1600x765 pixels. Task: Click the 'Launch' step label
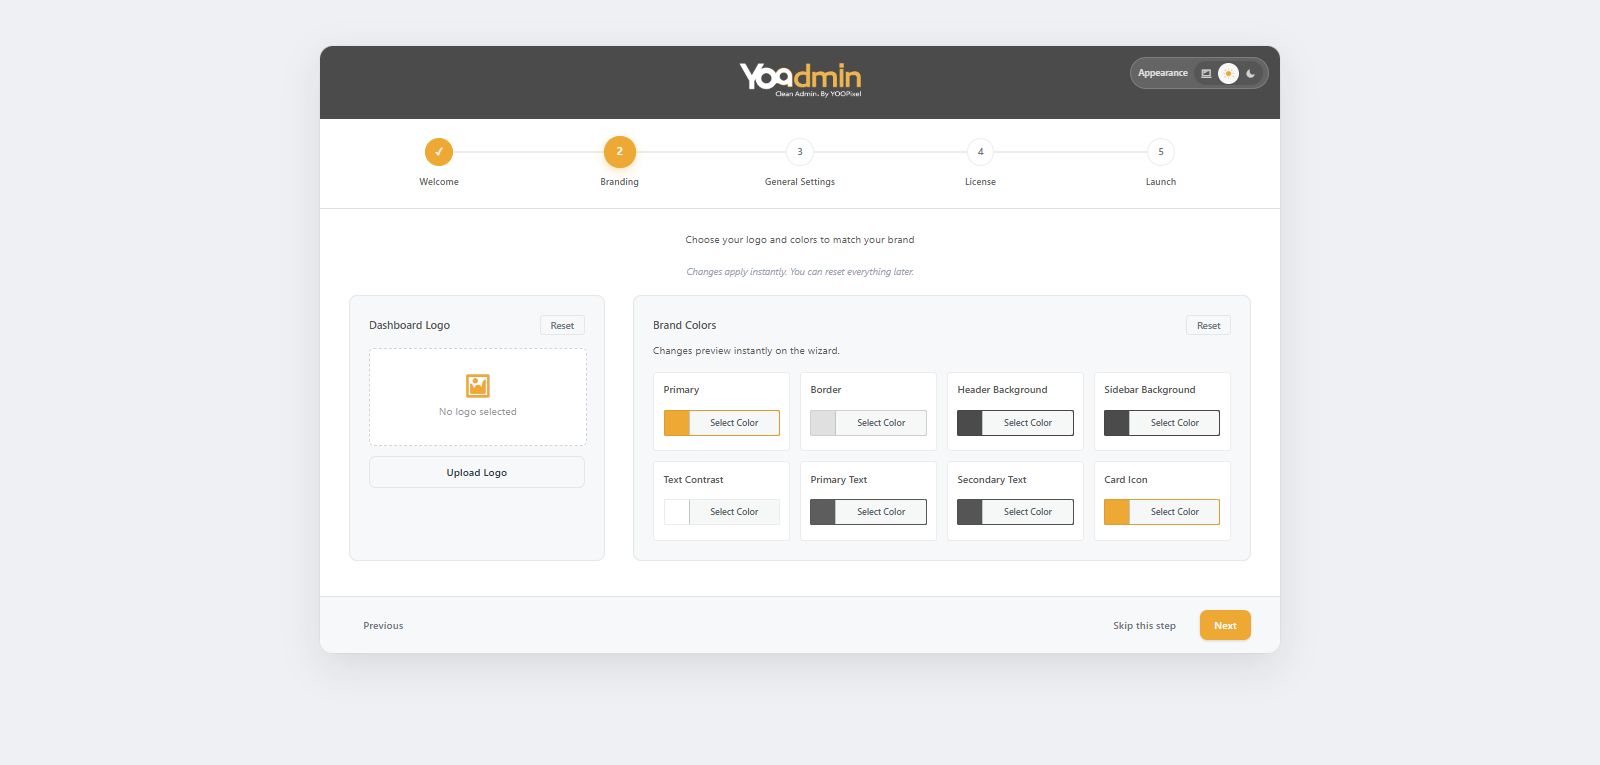click(x=1161, y=182)
